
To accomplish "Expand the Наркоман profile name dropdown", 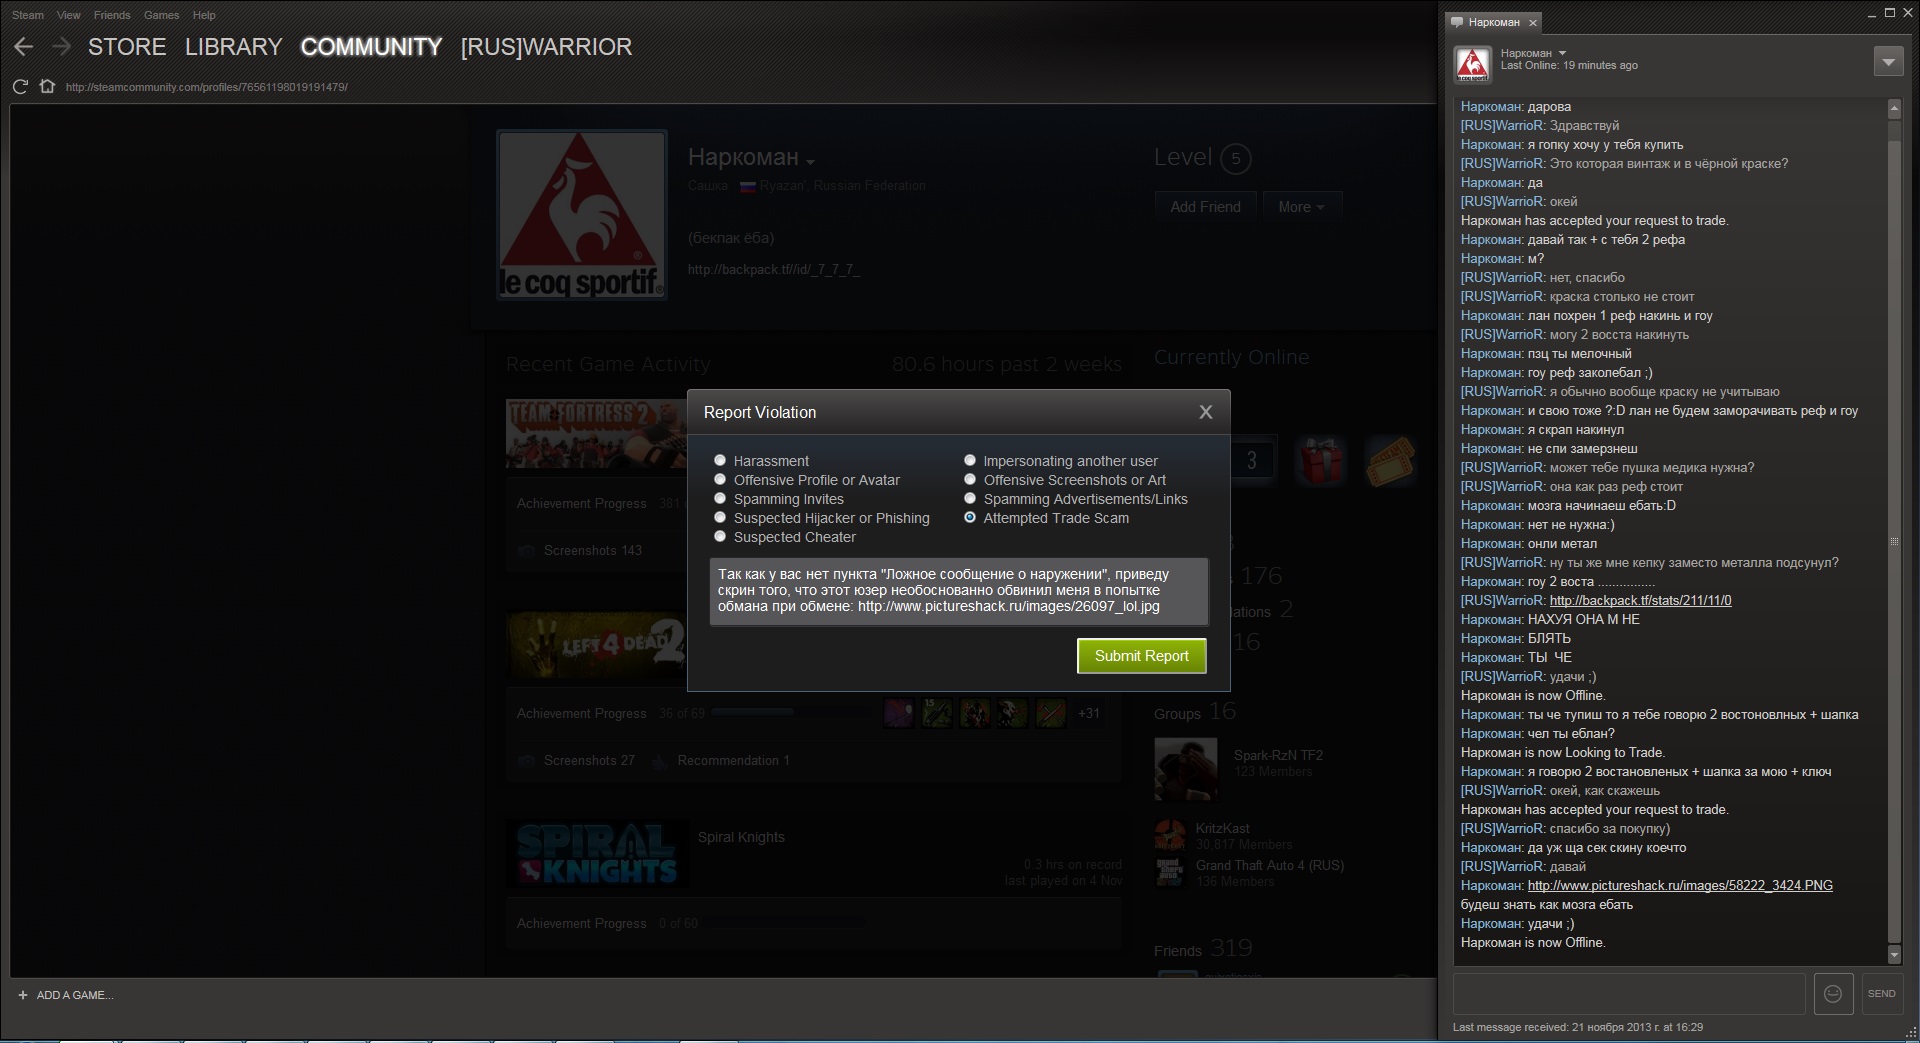I will [x=810, y=162].
